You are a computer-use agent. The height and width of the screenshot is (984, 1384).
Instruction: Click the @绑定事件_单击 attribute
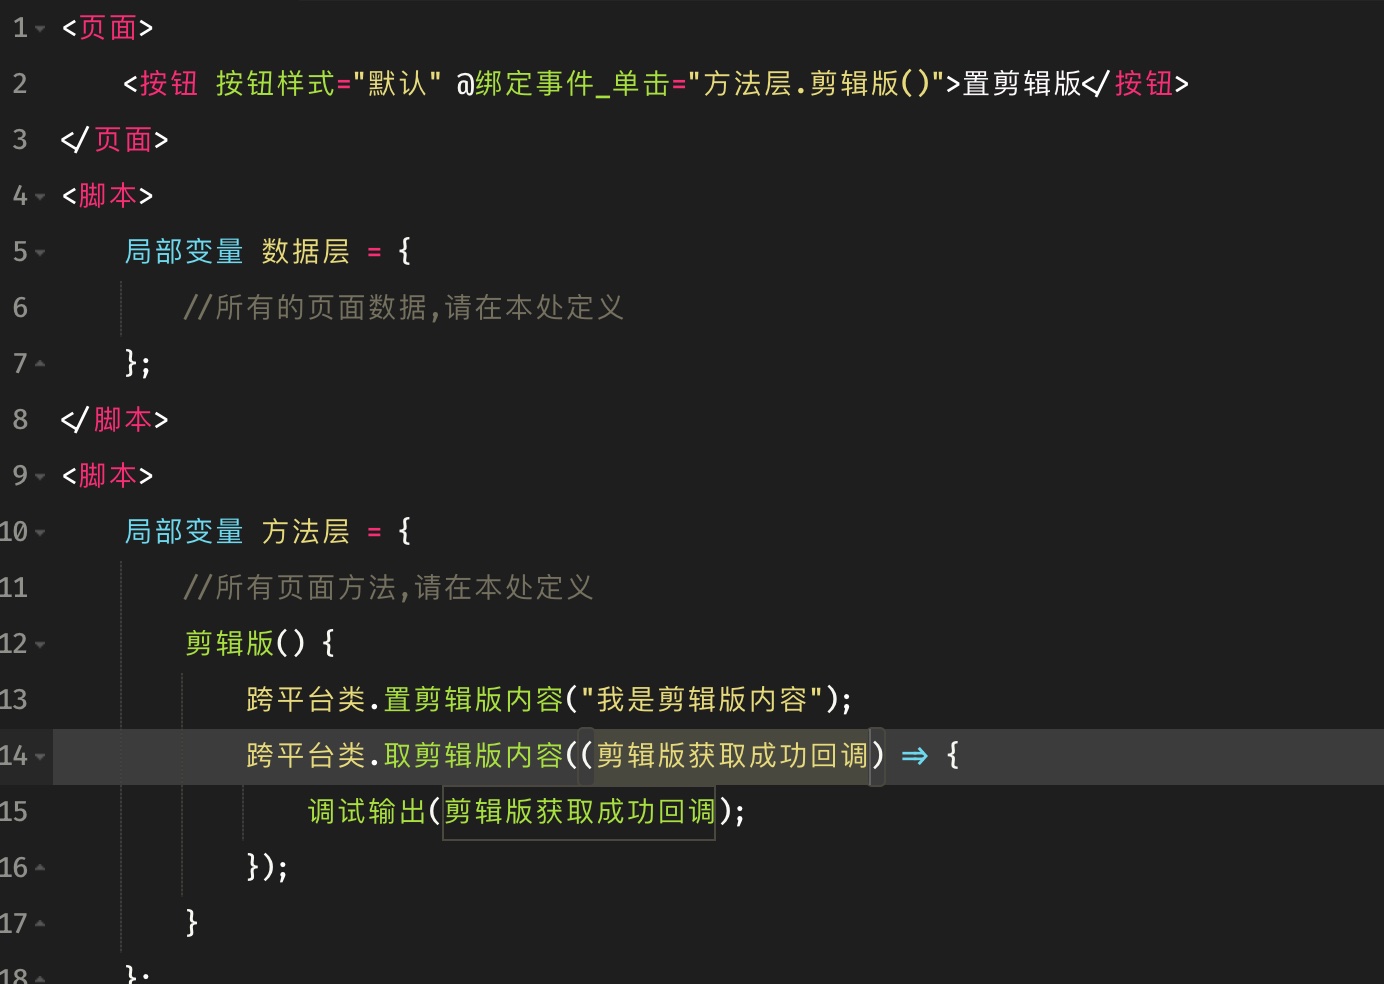tap(563, 84)
